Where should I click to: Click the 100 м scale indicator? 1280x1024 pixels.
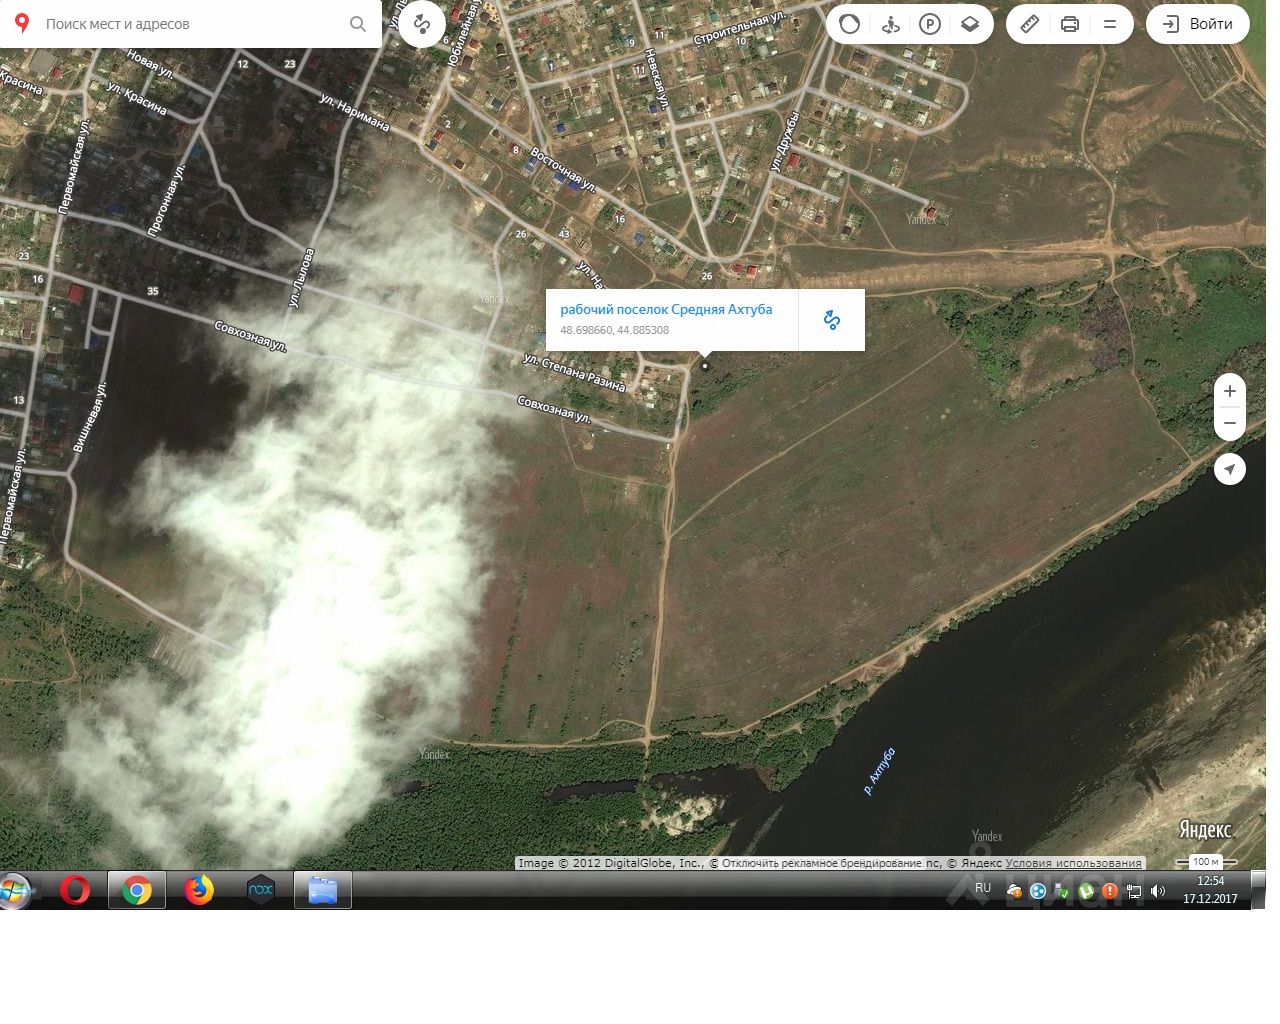point(1206,862)
